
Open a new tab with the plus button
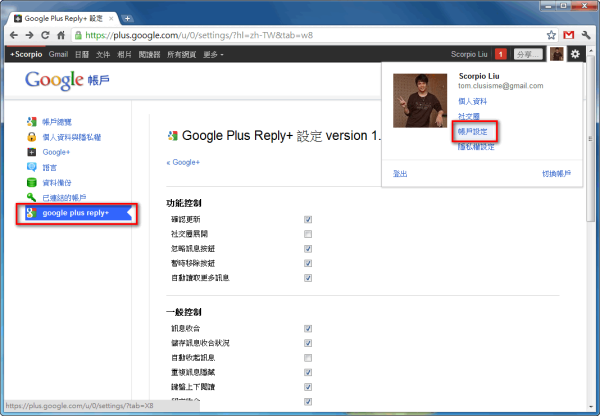pyautogui.click(x=127, y=18)
